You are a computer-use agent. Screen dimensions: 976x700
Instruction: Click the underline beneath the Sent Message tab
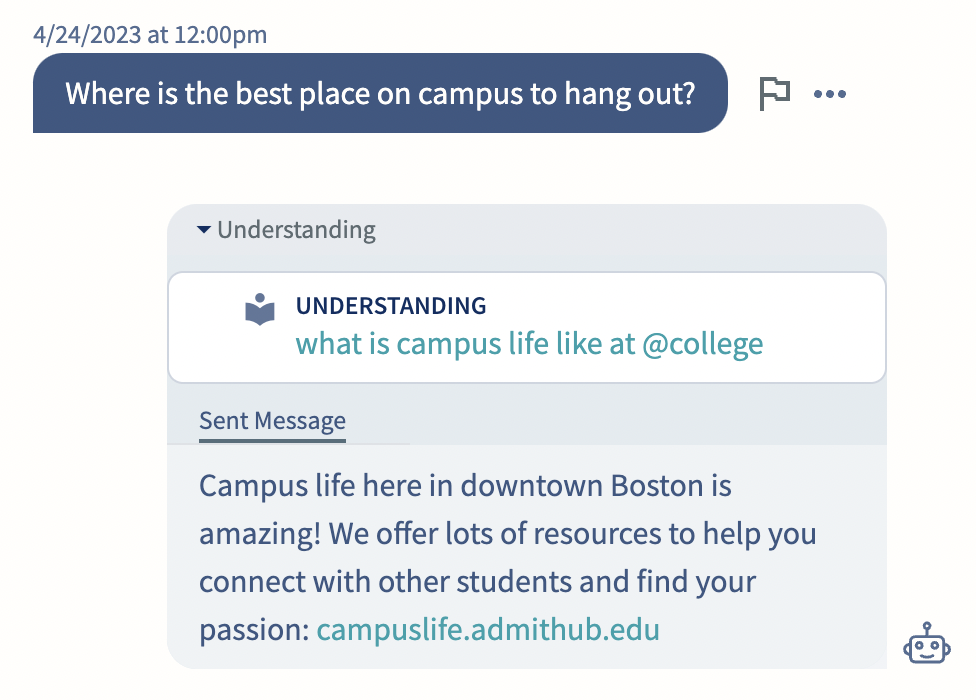coord(272,441)
